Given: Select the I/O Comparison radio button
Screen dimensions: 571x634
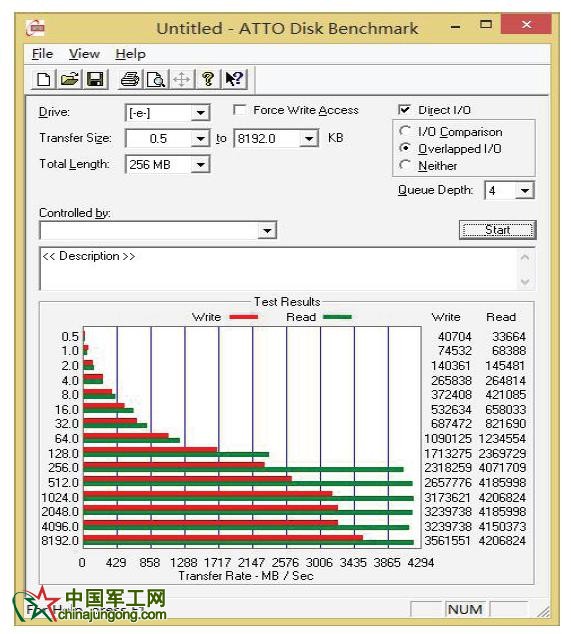Looking at the screenshot, I should click(405, 131).
